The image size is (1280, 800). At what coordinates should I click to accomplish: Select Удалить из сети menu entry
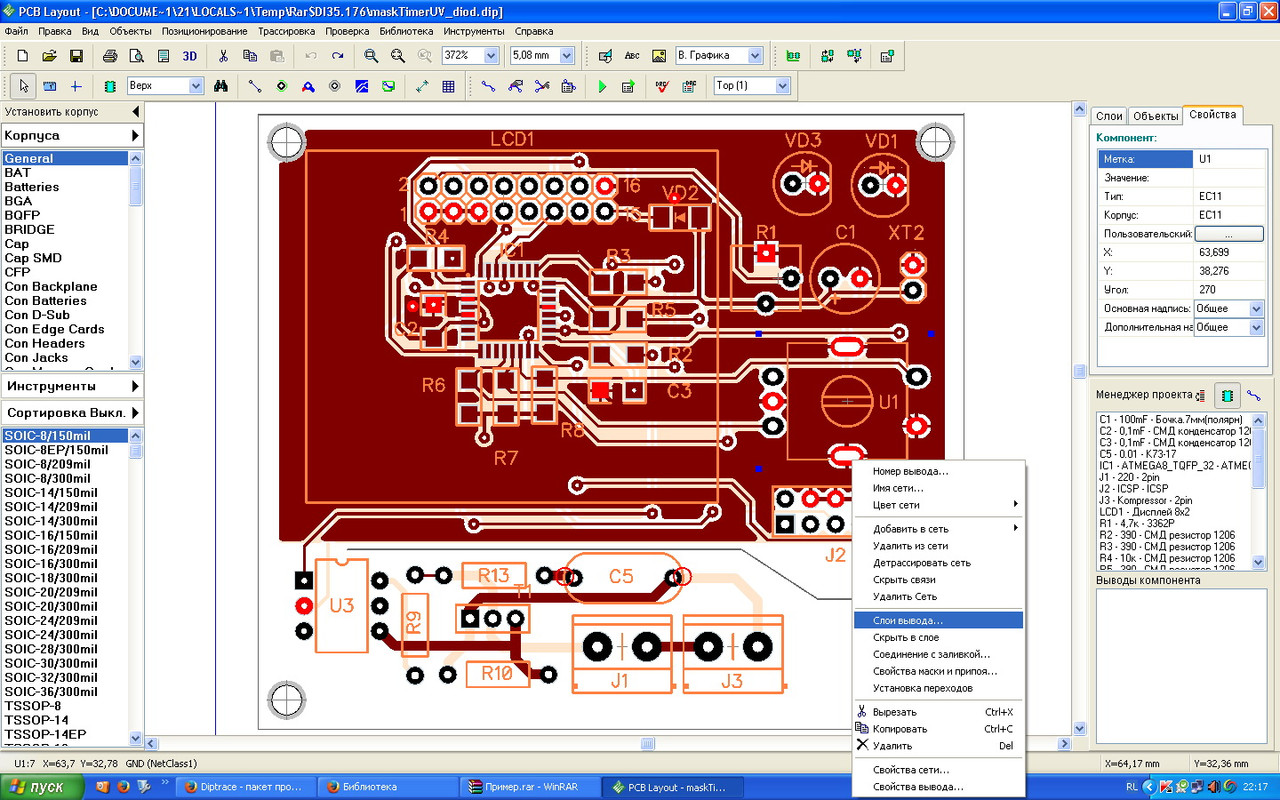[x=939, y=546]
